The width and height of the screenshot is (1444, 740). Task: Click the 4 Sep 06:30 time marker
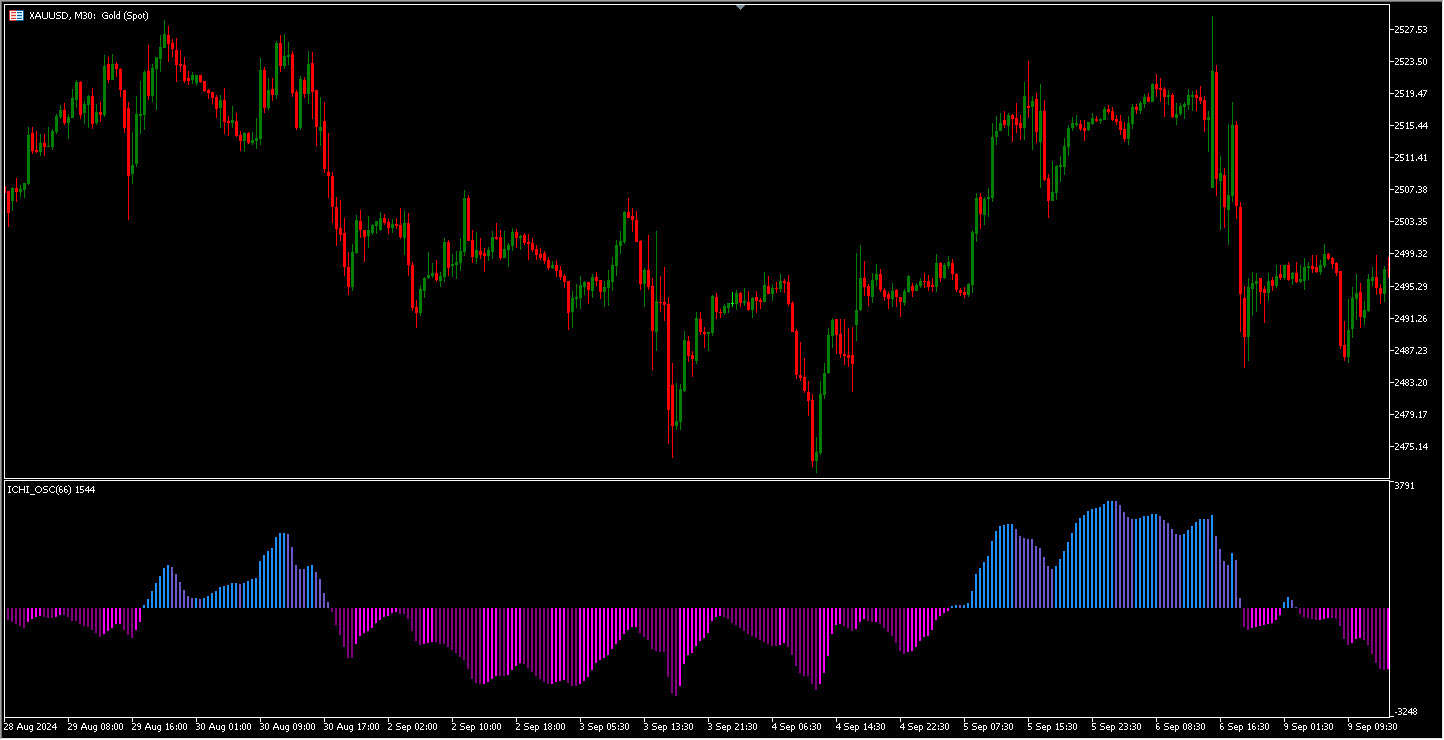point(796,726)
